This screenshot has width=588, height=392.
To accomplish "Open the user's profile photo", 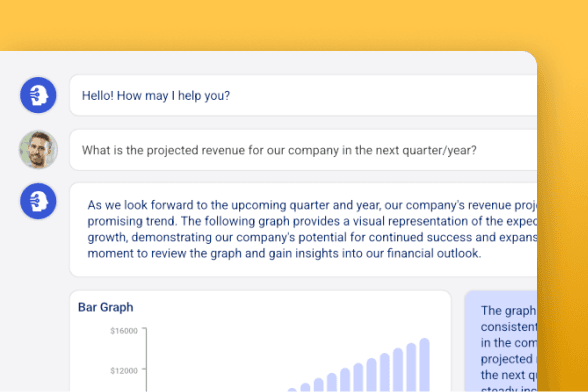I will [x=38, y=149].
